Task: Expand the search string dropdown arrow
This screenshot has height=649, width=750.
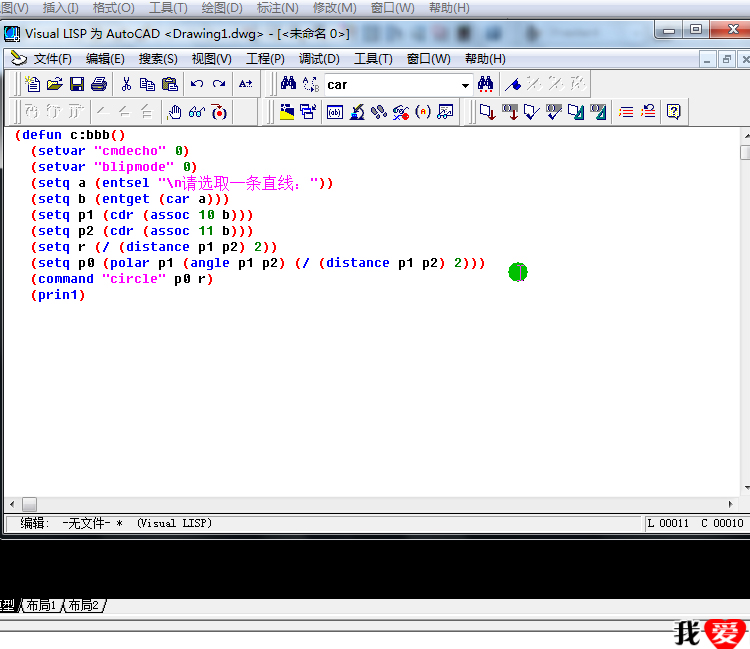Action: pyautogui.click(x=465, y=85)
